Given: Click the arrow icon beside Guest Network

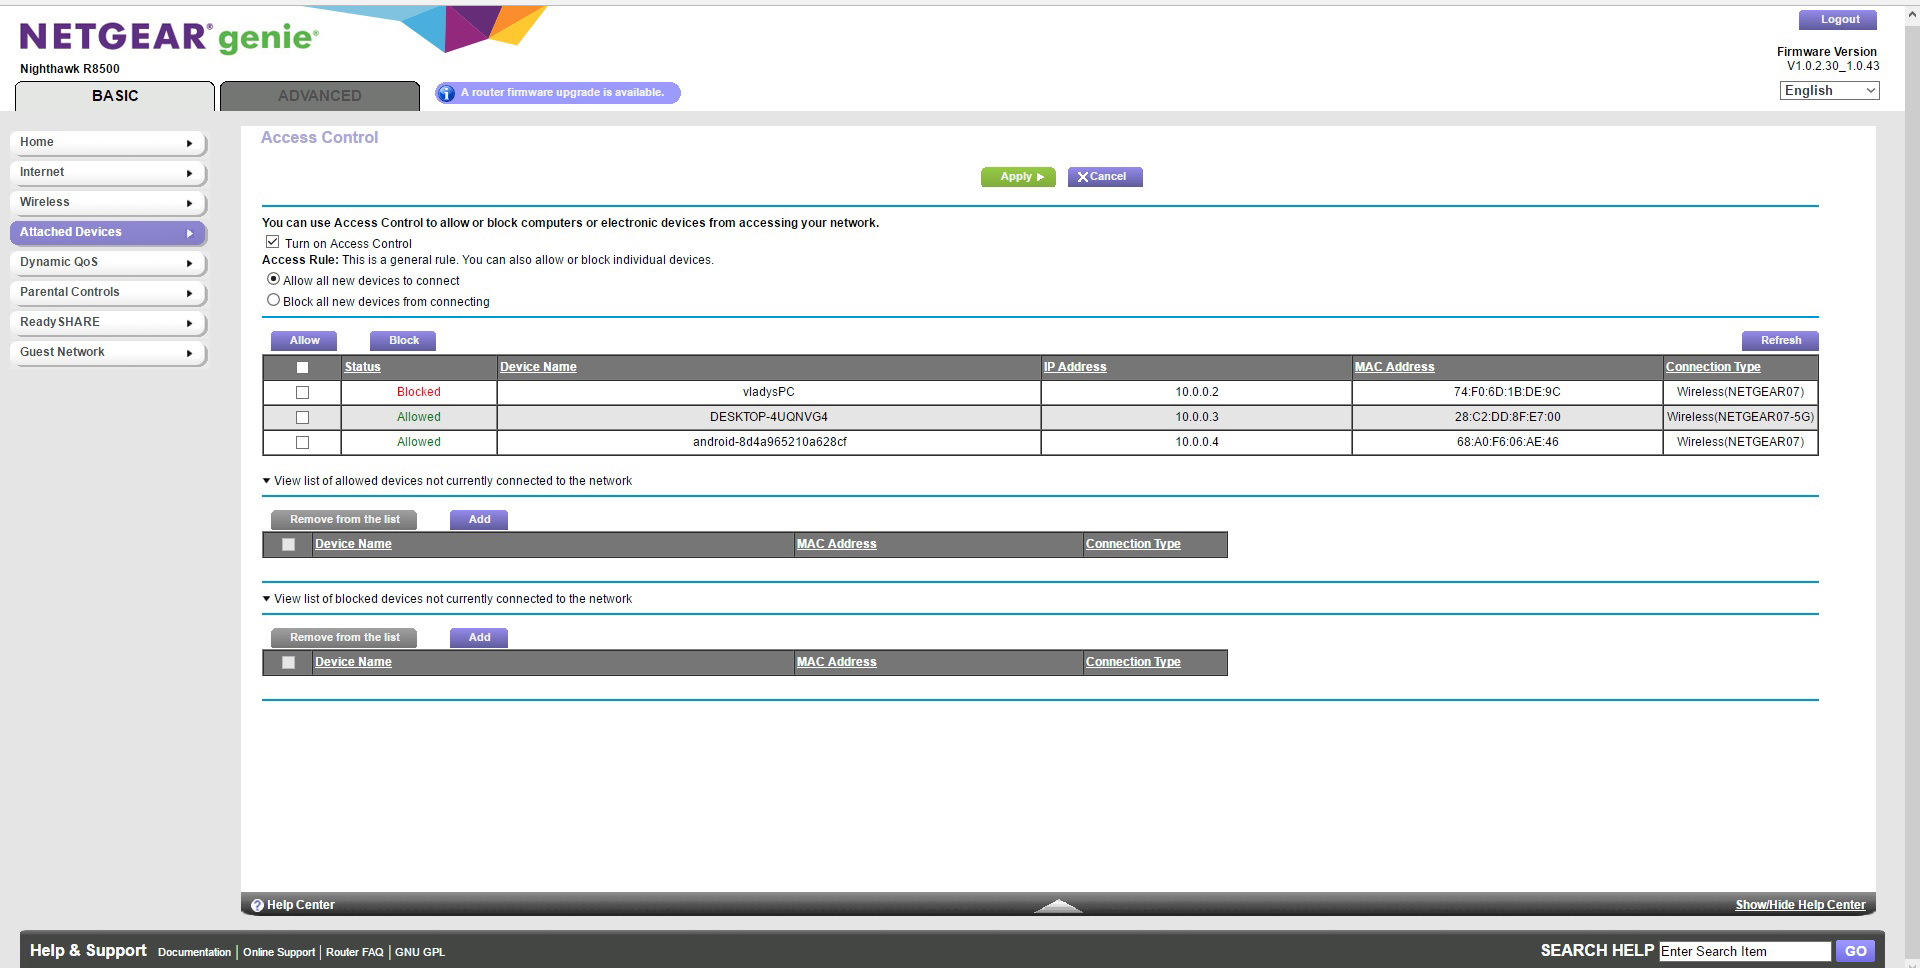Looking at the screenshot, I should pos(189,353).
